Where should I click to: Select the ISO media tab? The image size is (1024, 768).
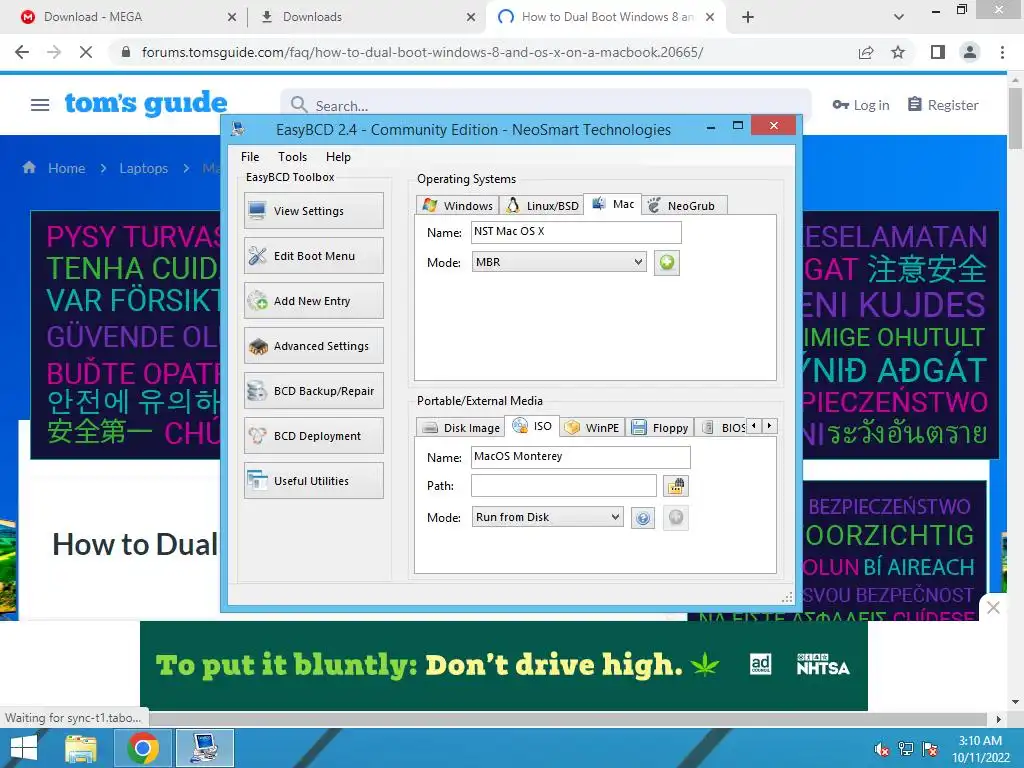(x=532, y=426)
